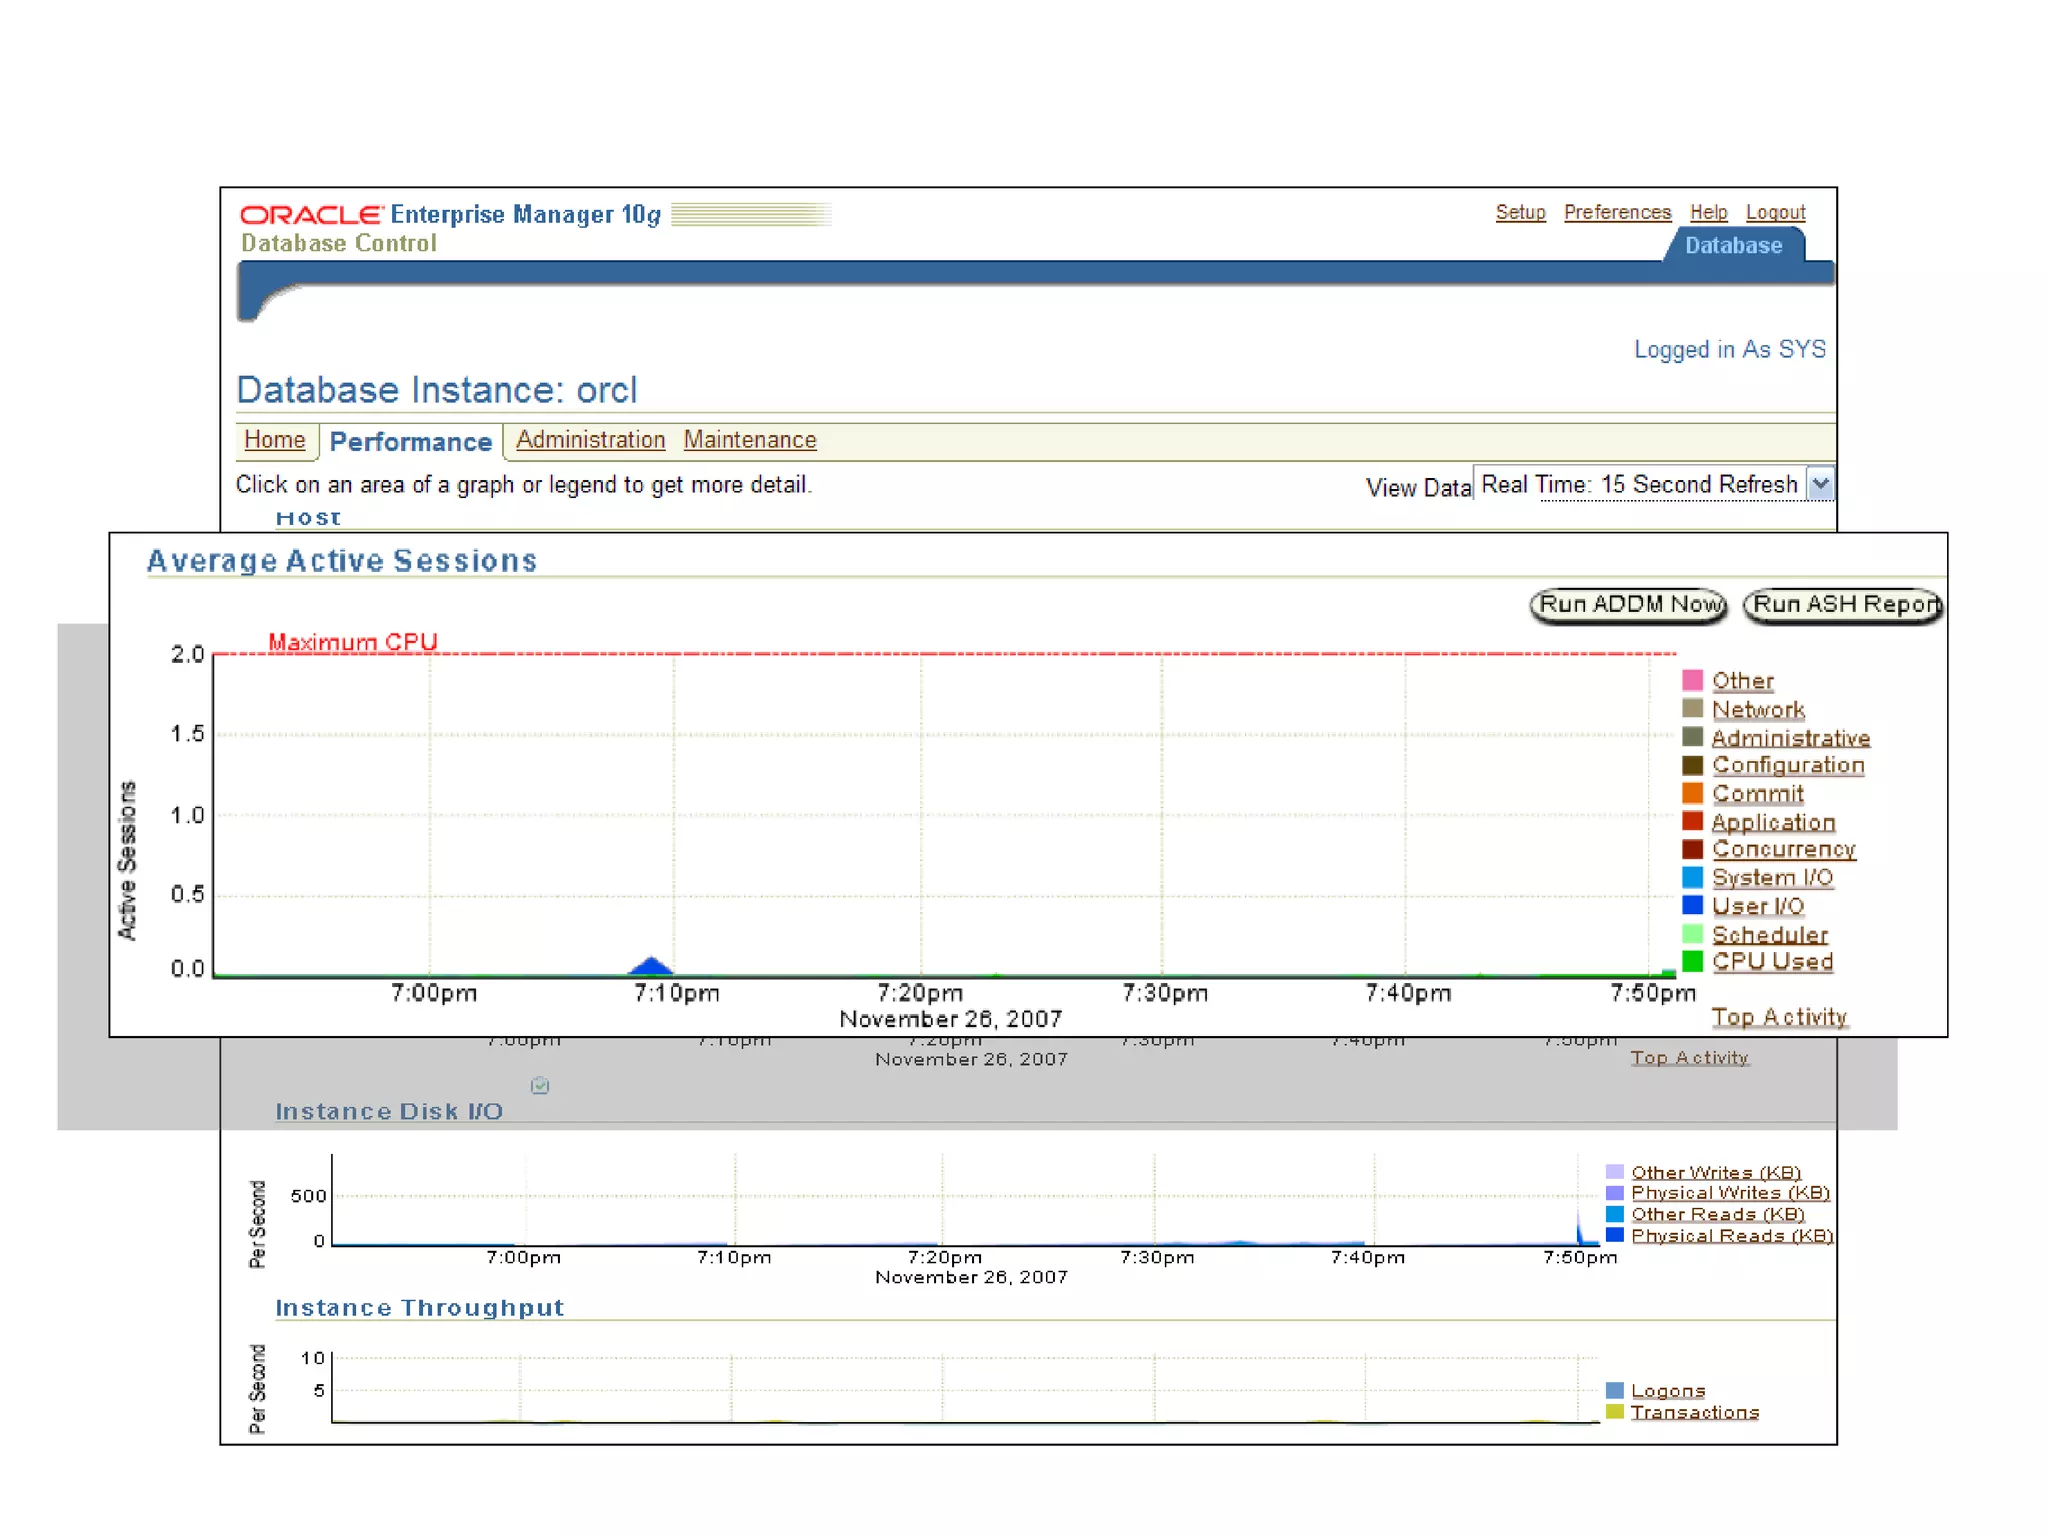Click the blue spike at 7:10pm
Image resolution: width=2048 pixels, height=1536 pixels.
651,966
